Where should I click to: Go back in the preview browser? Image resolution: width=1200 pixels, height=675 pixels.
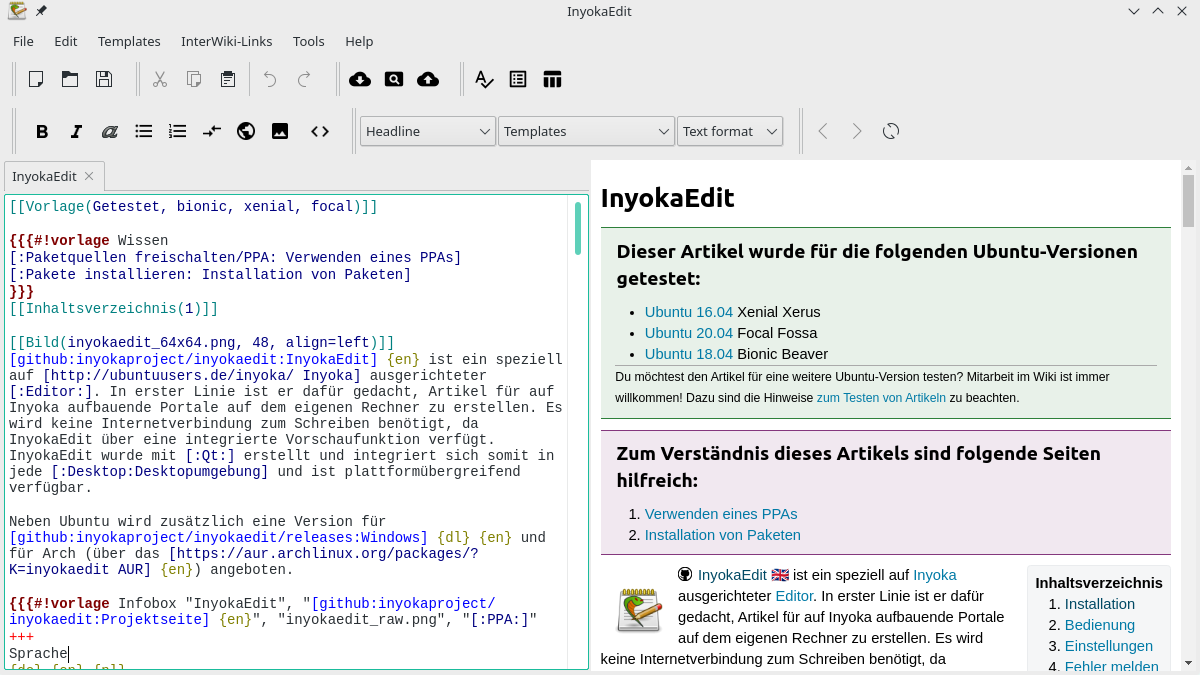coord(823,131)
